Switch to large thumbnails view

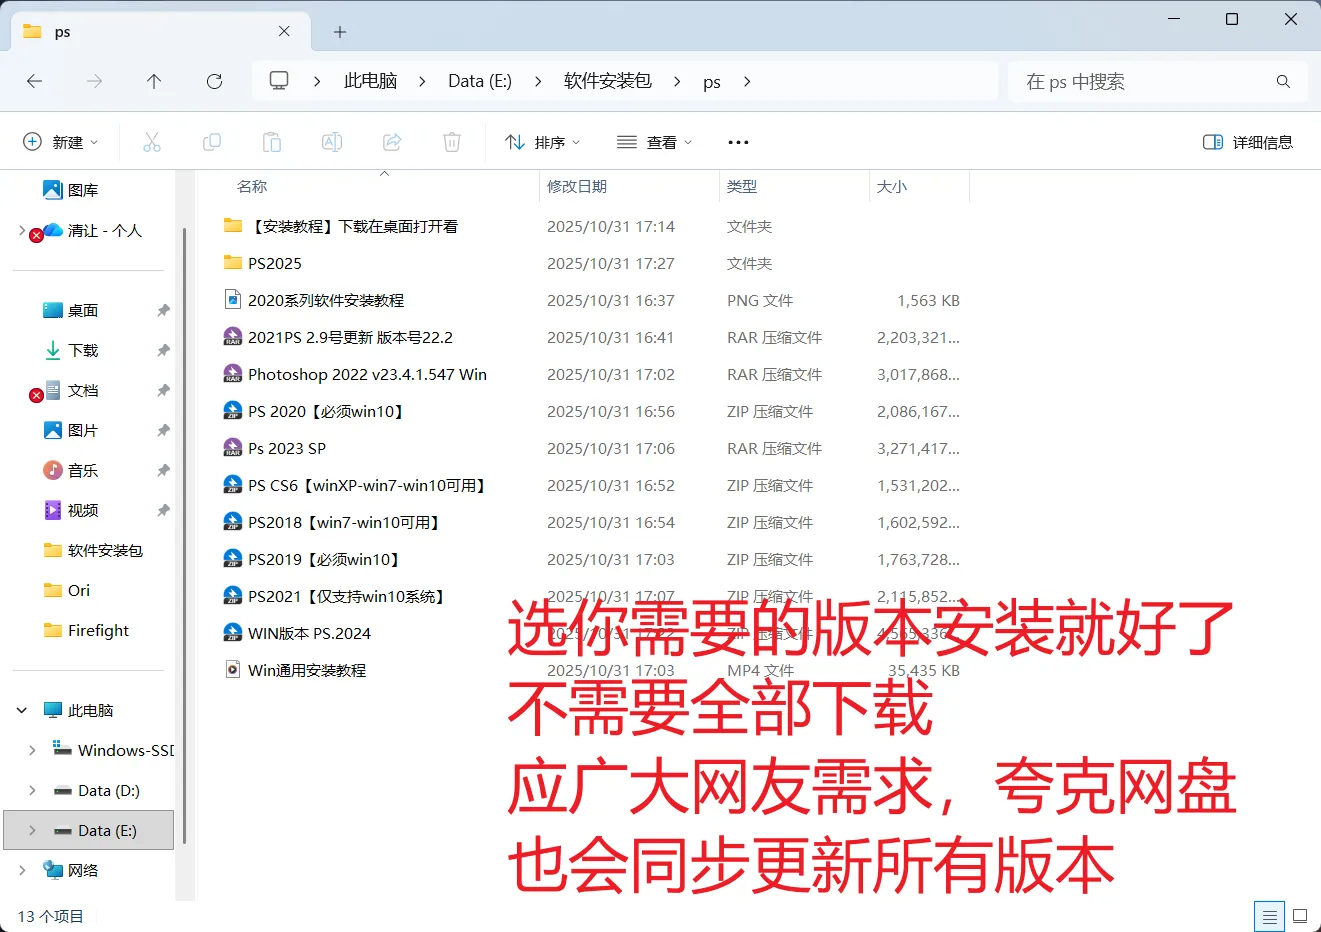[x=1300, y=916]
